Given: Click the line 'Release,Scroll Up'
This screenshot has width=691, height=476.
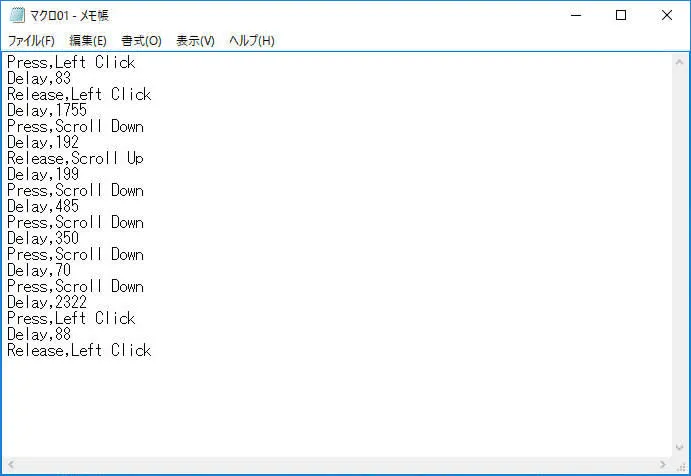Looking at the screenshot, I should [75, 159].
